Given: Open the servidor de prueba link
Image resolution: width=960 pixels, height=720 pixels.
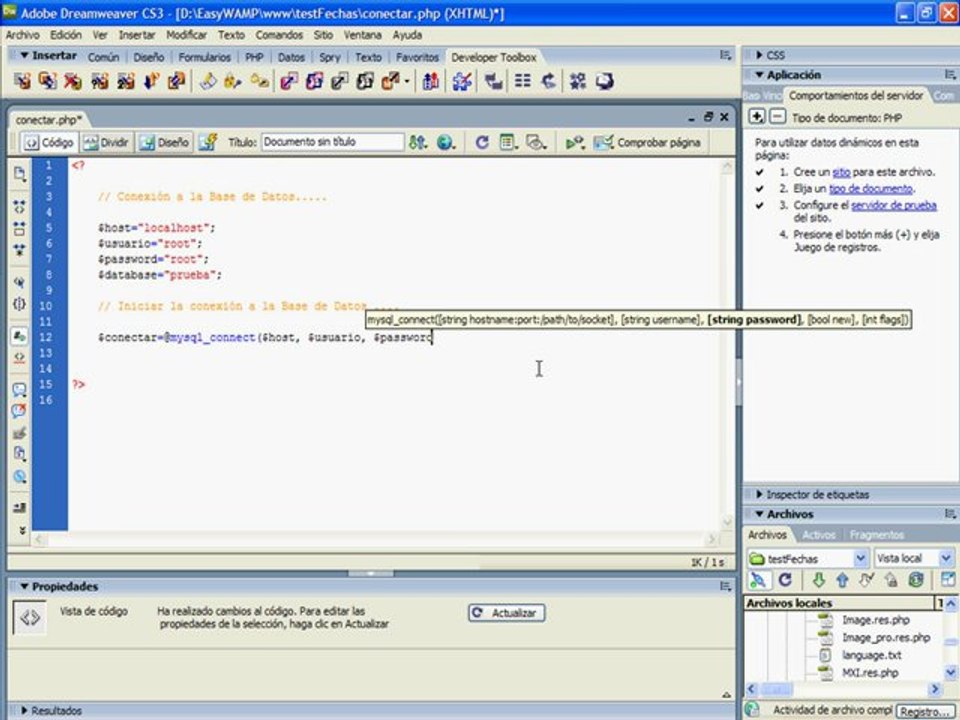Looking at the screenshot, I should pyautogui.click(x=894, y=205).
